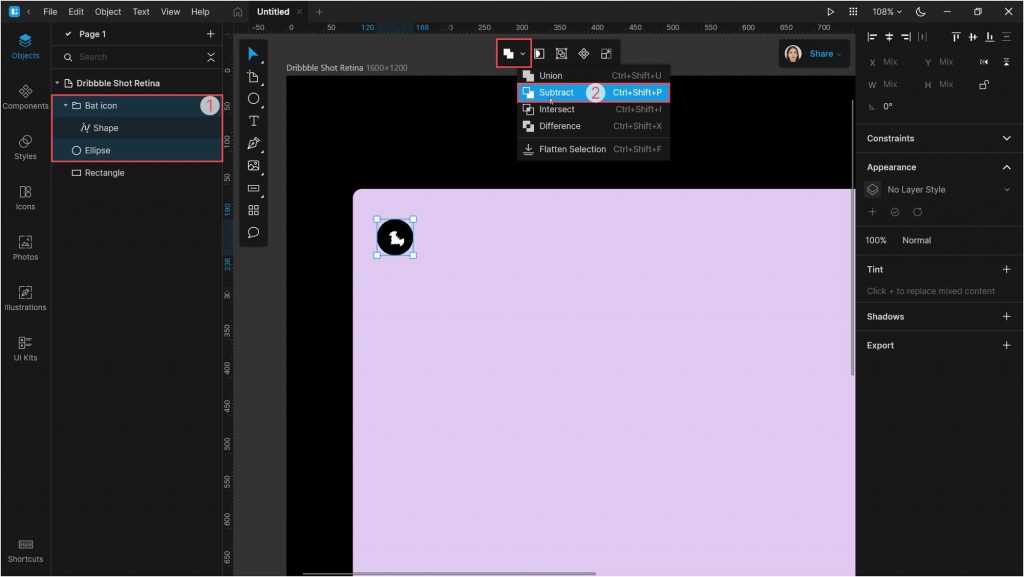The image size is (1024, 577).
Task: Flip selection vertically
Action: 1006,62
